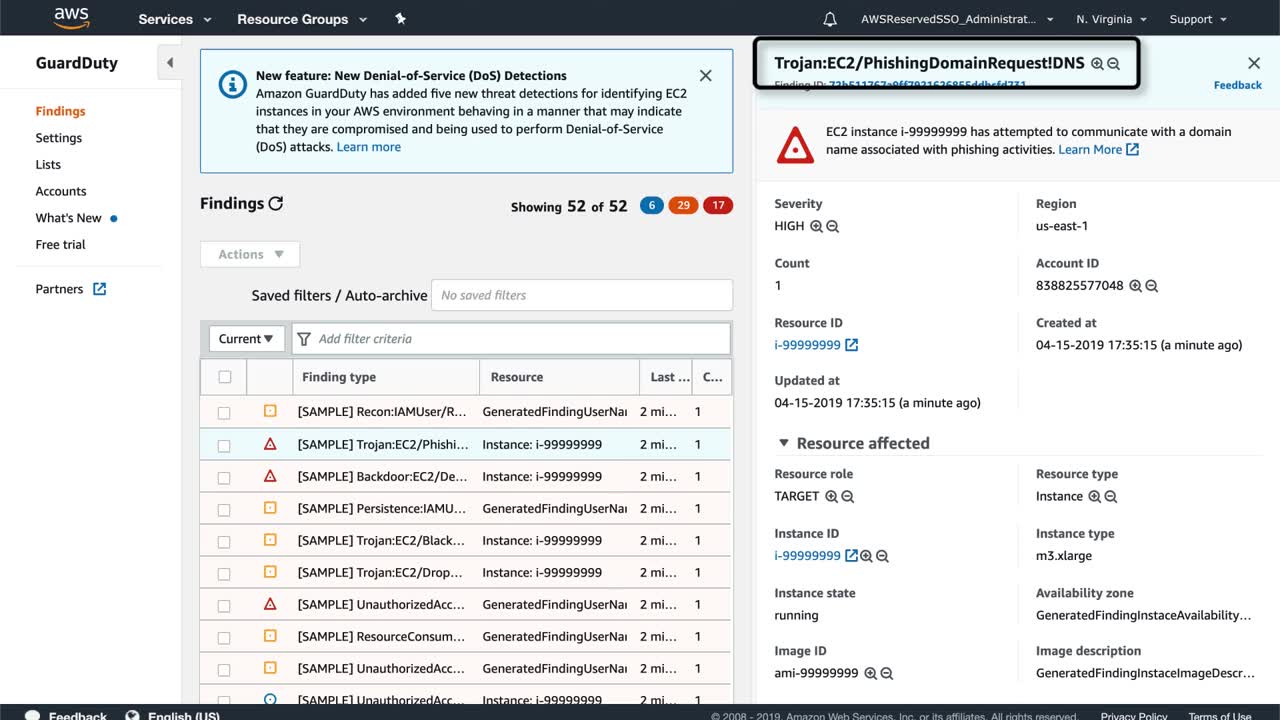1280x720 pixels.
Task: Zoom in filter on finding title
Action: (1097, 64)
